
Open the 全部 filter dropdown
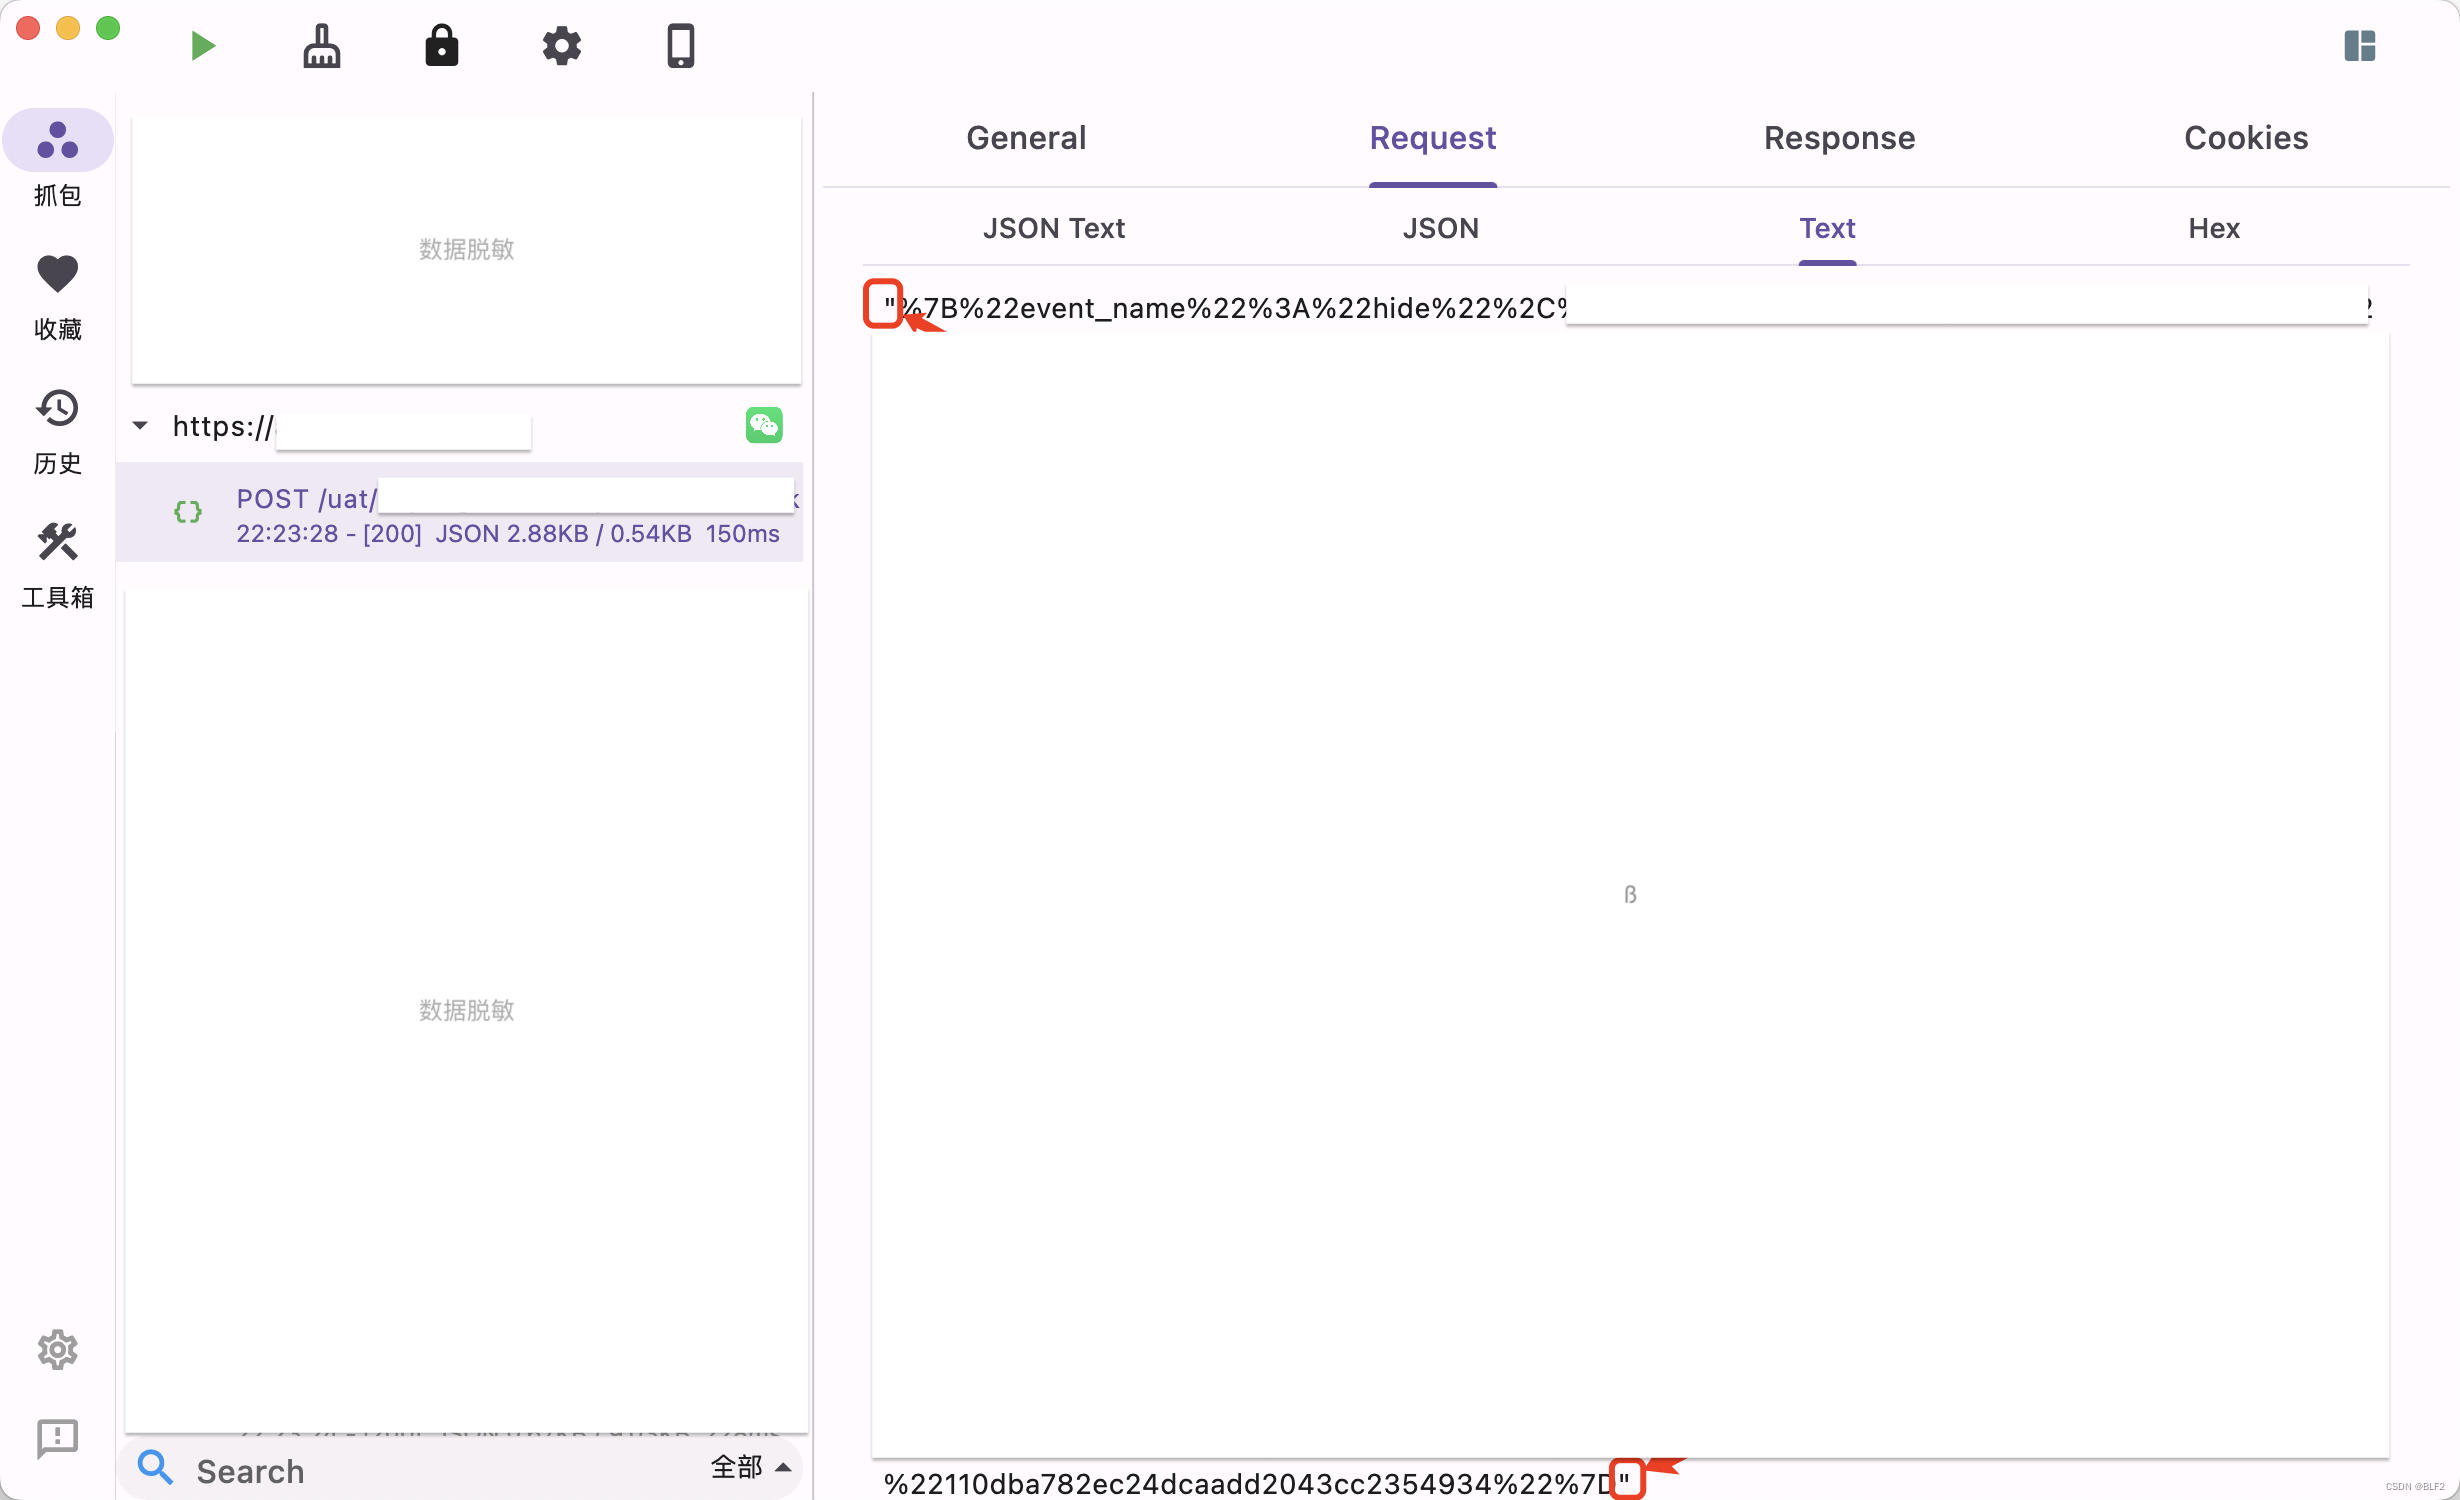click(x=751, y=1467)
